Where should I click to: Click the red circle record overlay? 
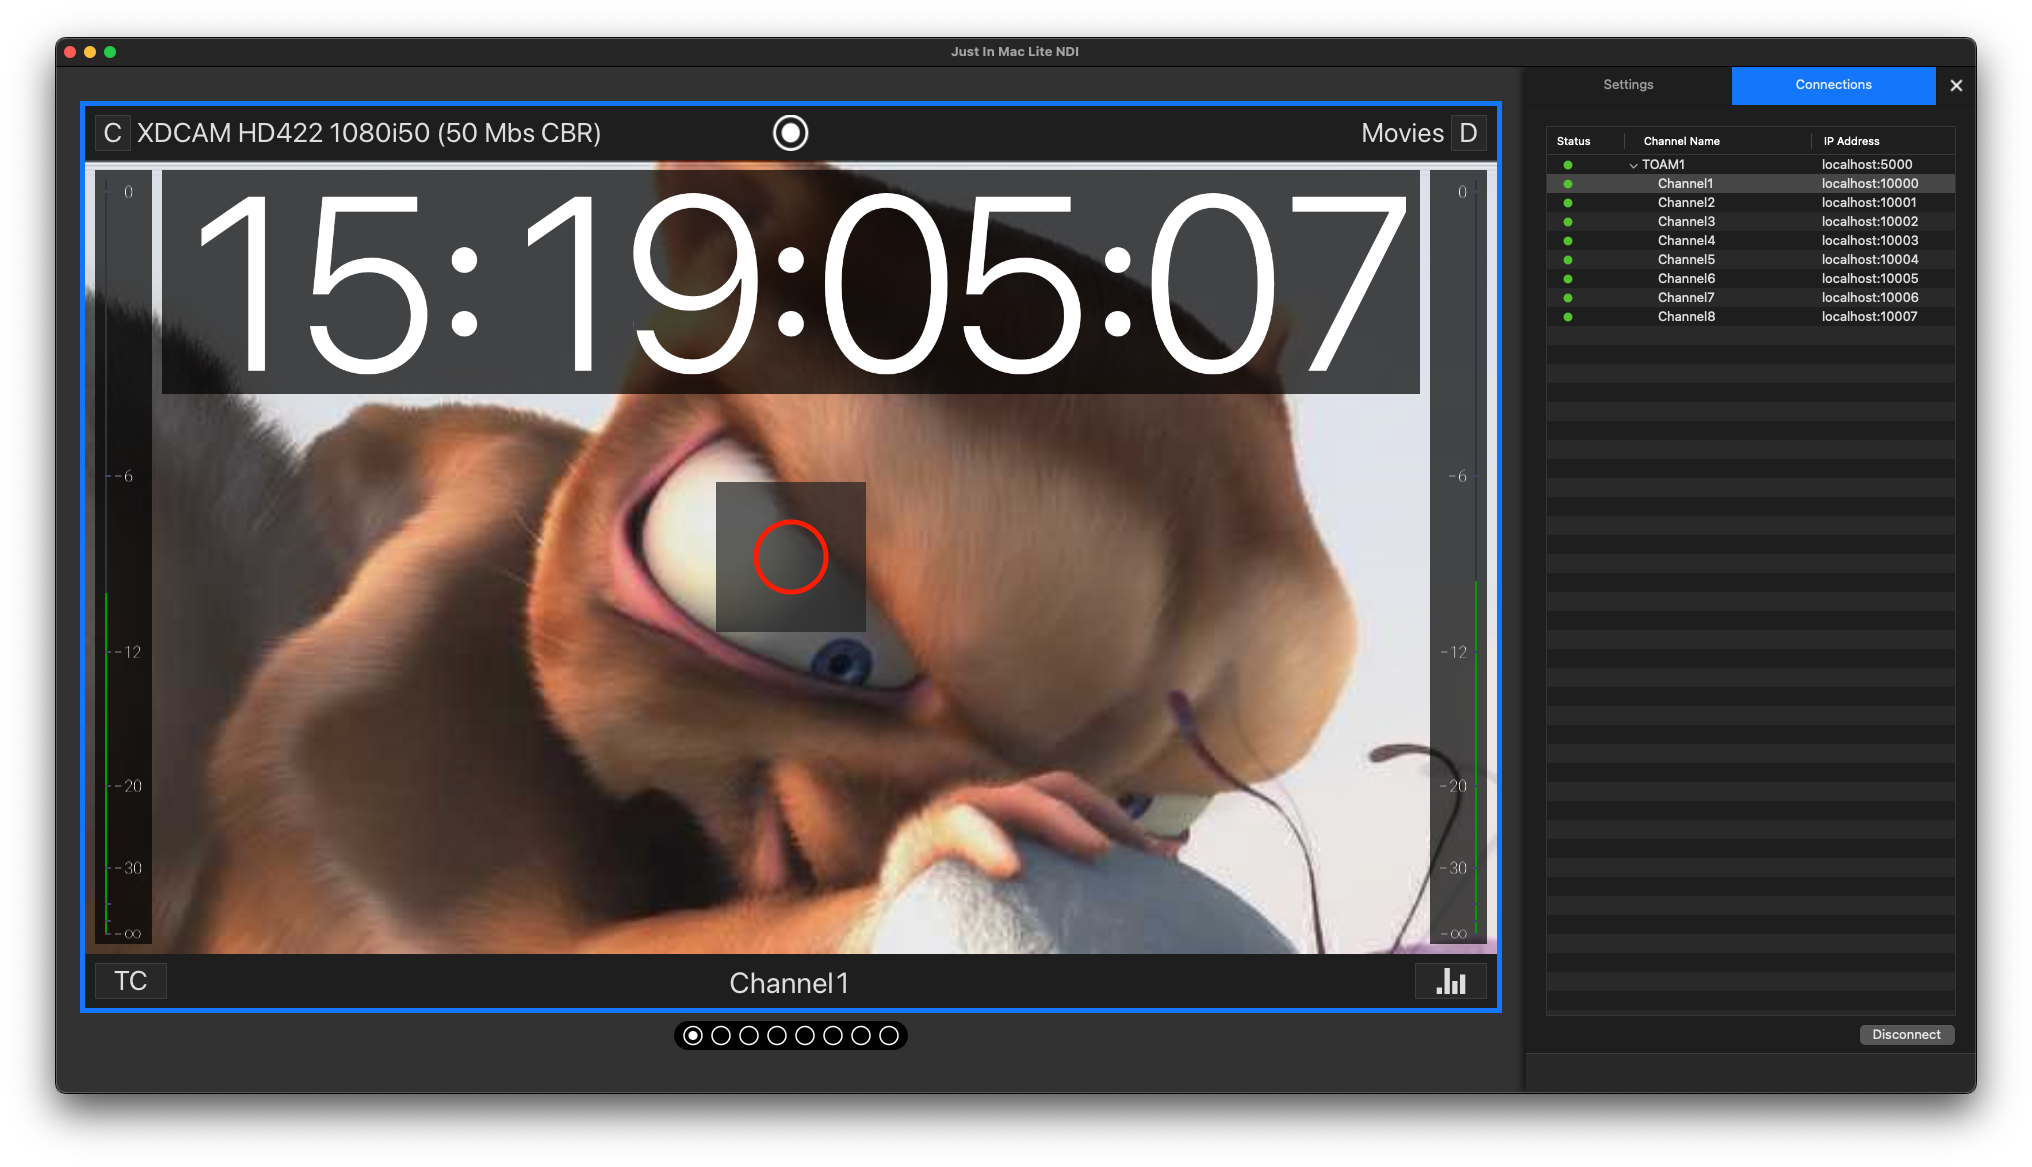790,557
